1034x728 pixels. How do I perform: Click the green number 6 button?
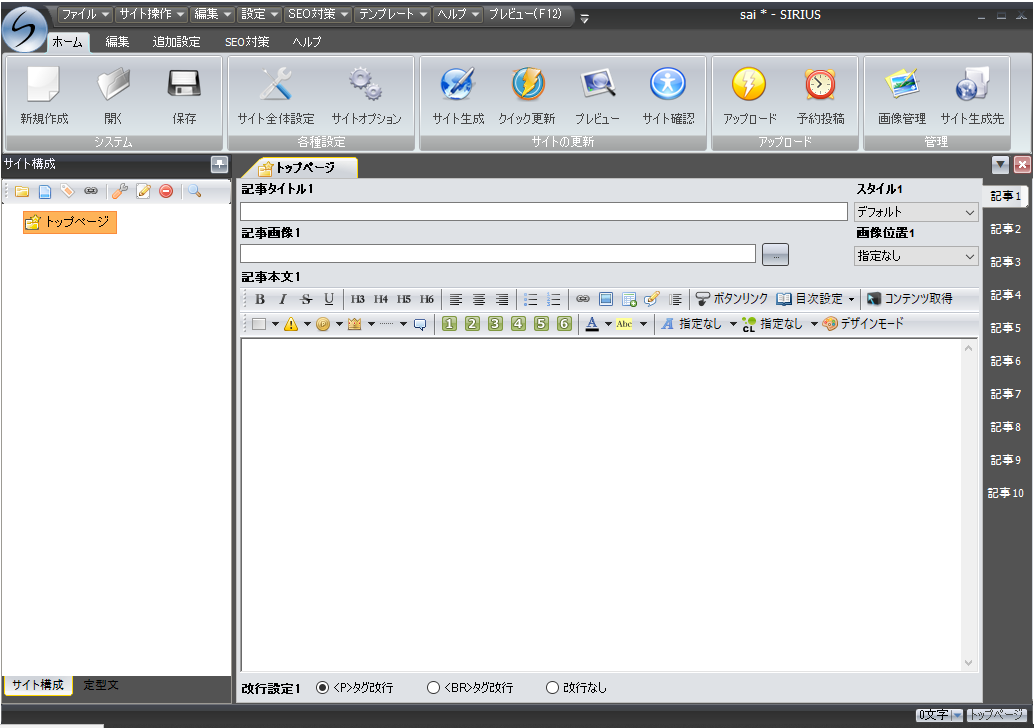coord(564,324)
